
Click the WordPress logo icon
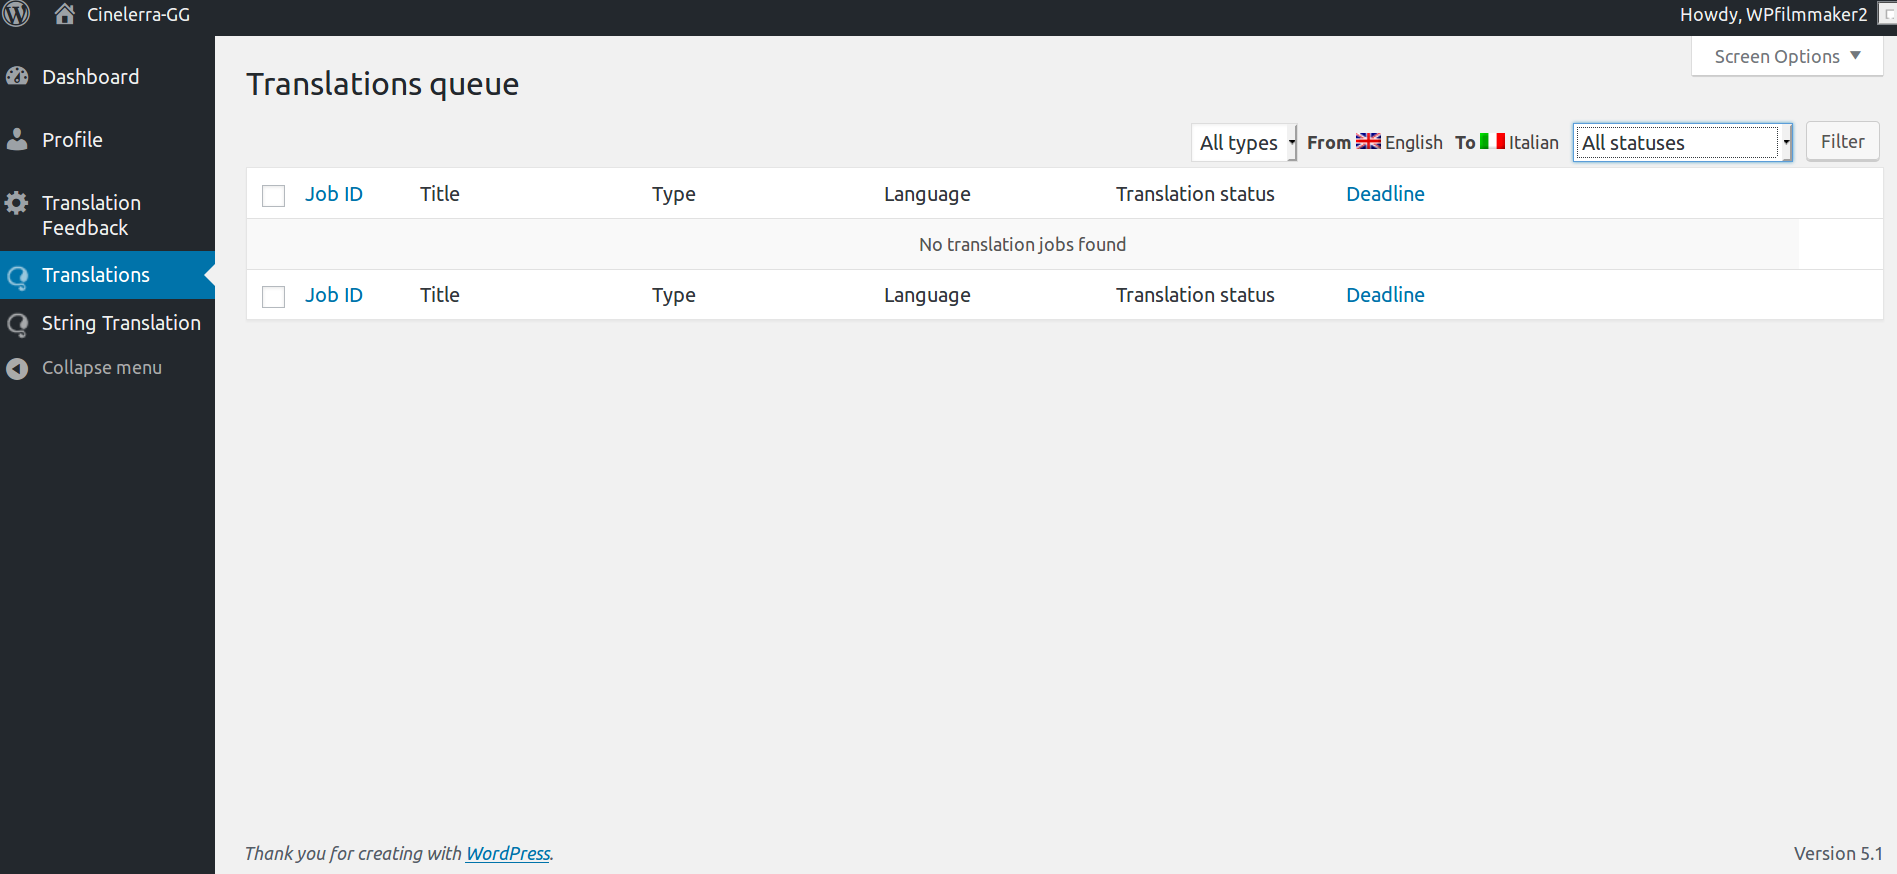point(16,14)
